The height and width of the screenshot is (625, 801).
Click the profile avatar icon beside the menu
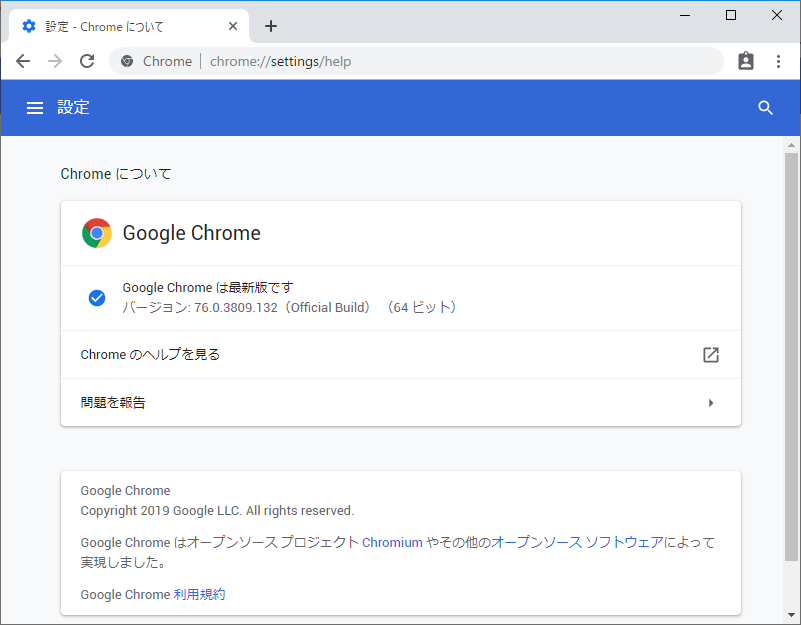pos(745,61)
